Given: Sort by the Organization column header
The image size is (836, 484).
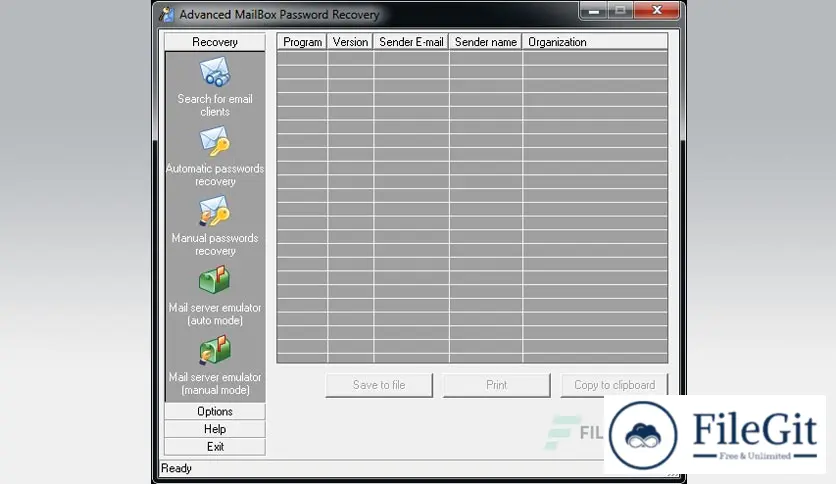Looking at the screenshot, I should pos(595,42).
